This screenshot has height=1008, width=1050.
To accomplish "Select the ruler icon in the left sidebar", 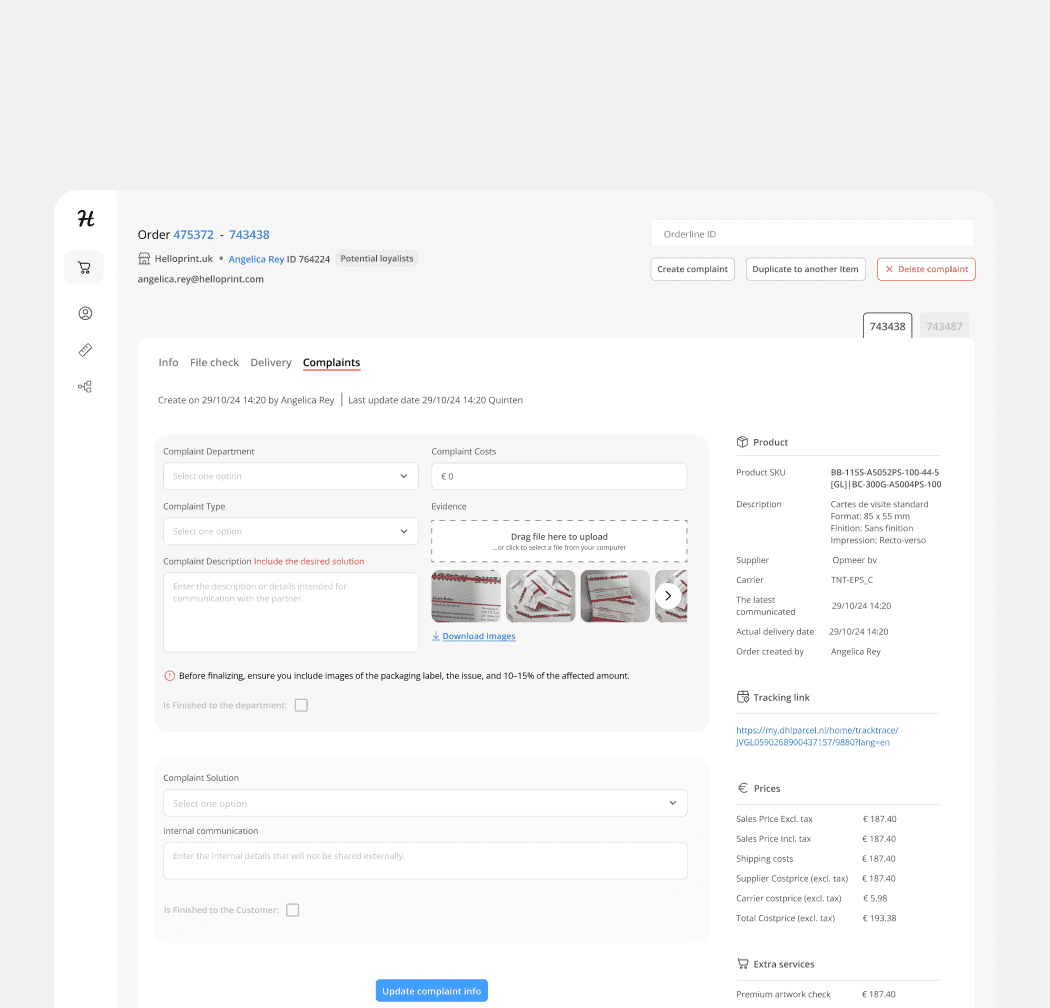I will (x=84, y=350).
